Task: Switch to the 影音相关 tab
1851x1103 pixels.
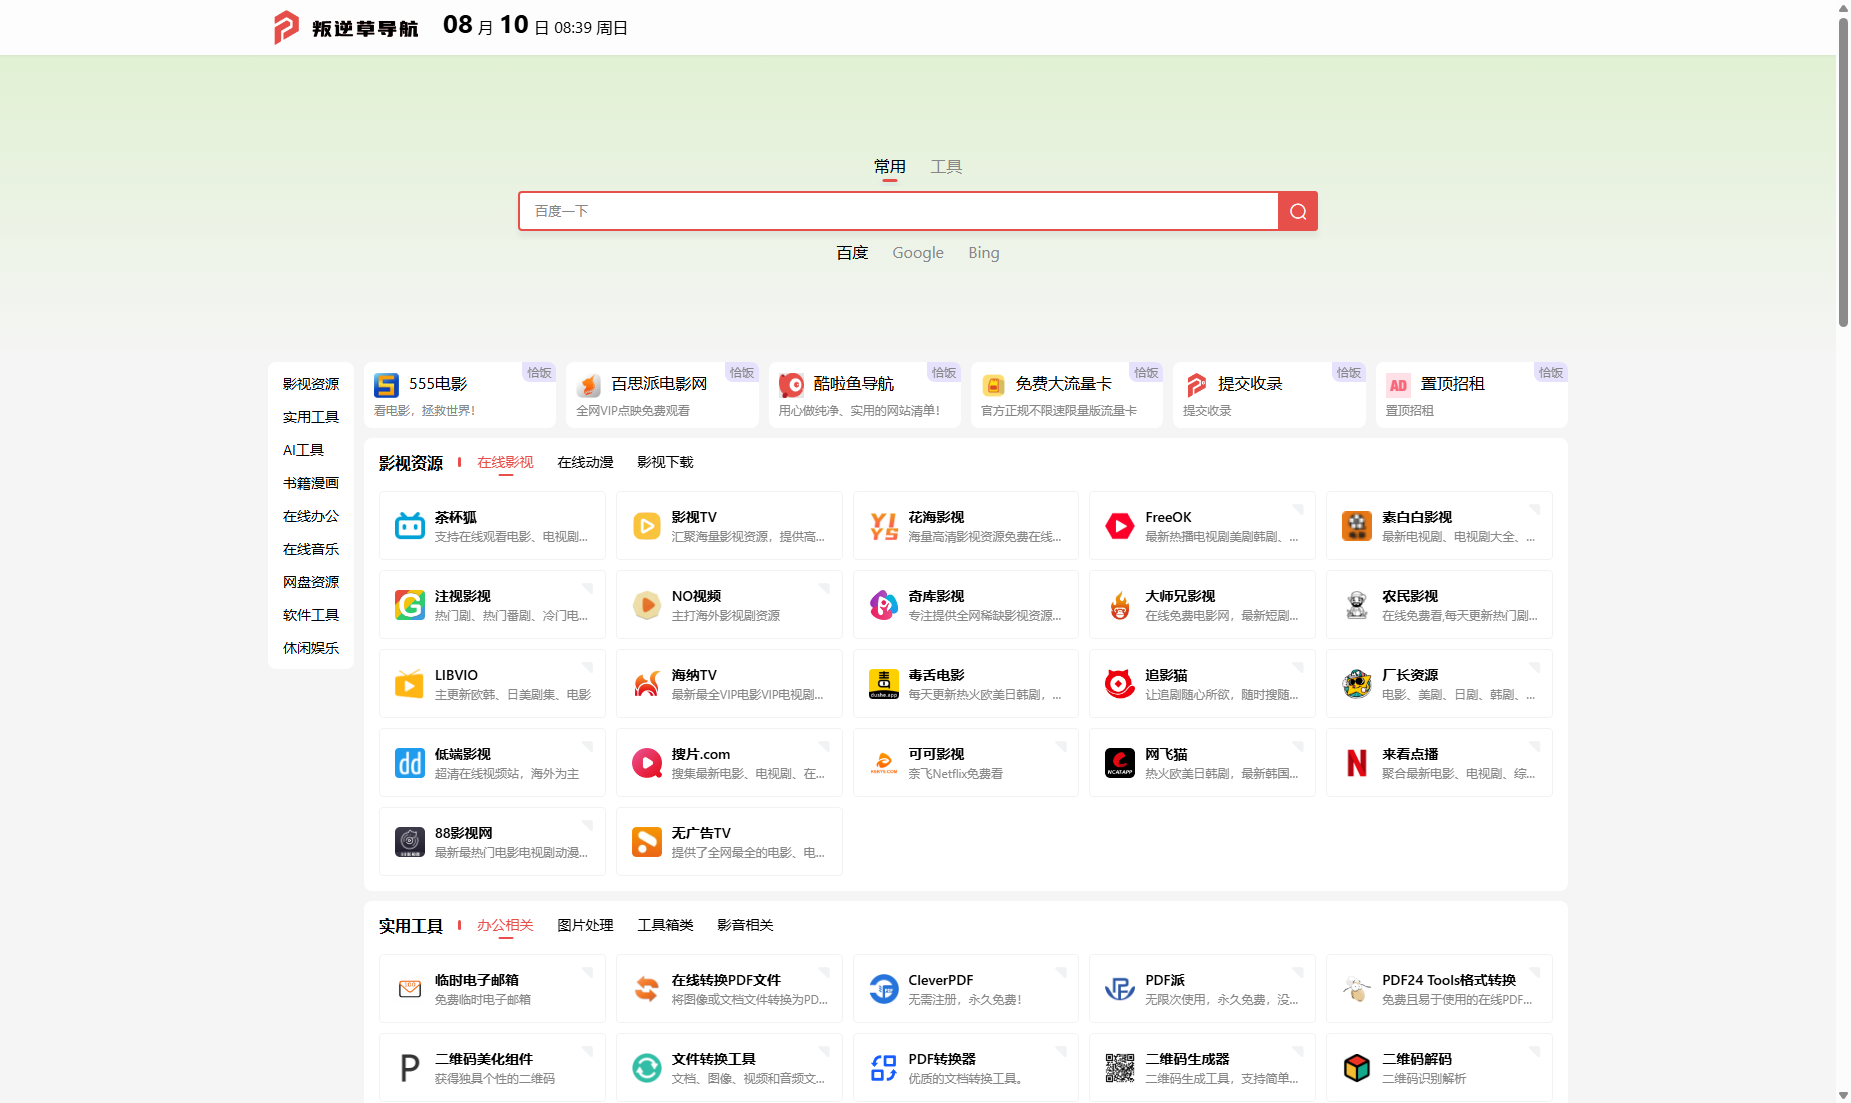Action: click(x=745, y=925)
